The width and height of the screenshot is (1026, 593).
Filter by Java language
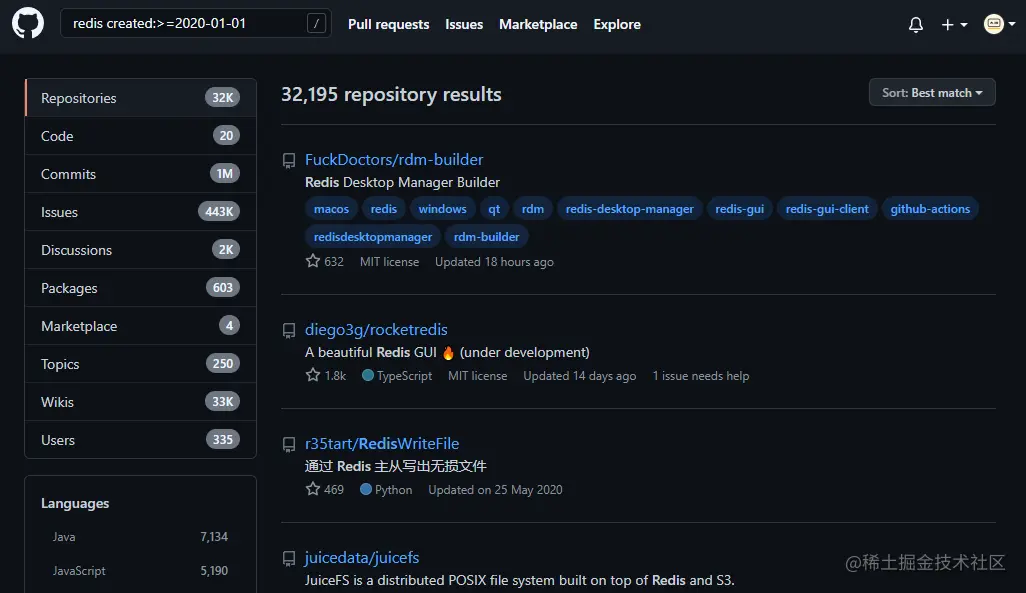pyautogui.click(x=140, y=537)
